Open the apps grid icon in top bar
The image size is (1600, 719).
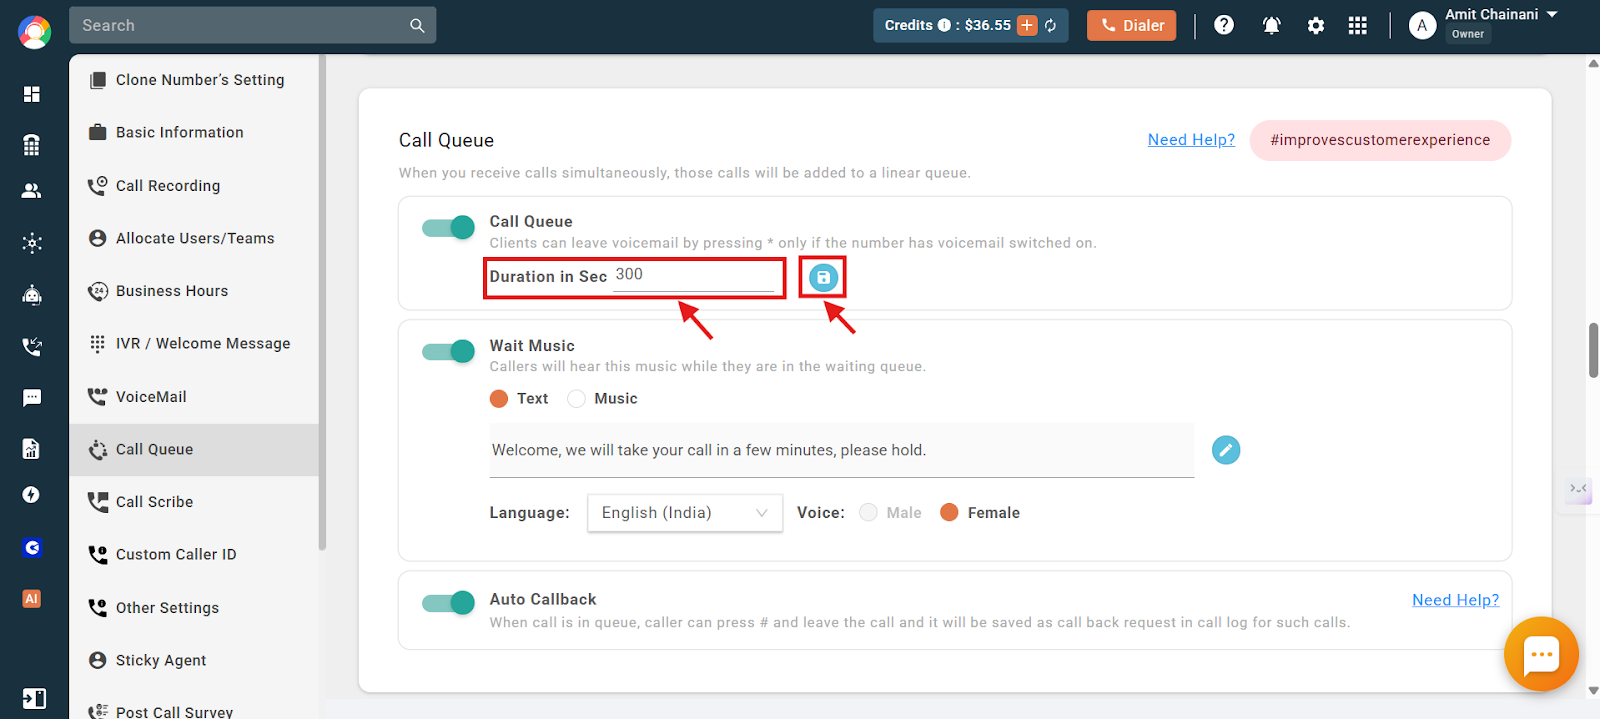pos(1357,26)
